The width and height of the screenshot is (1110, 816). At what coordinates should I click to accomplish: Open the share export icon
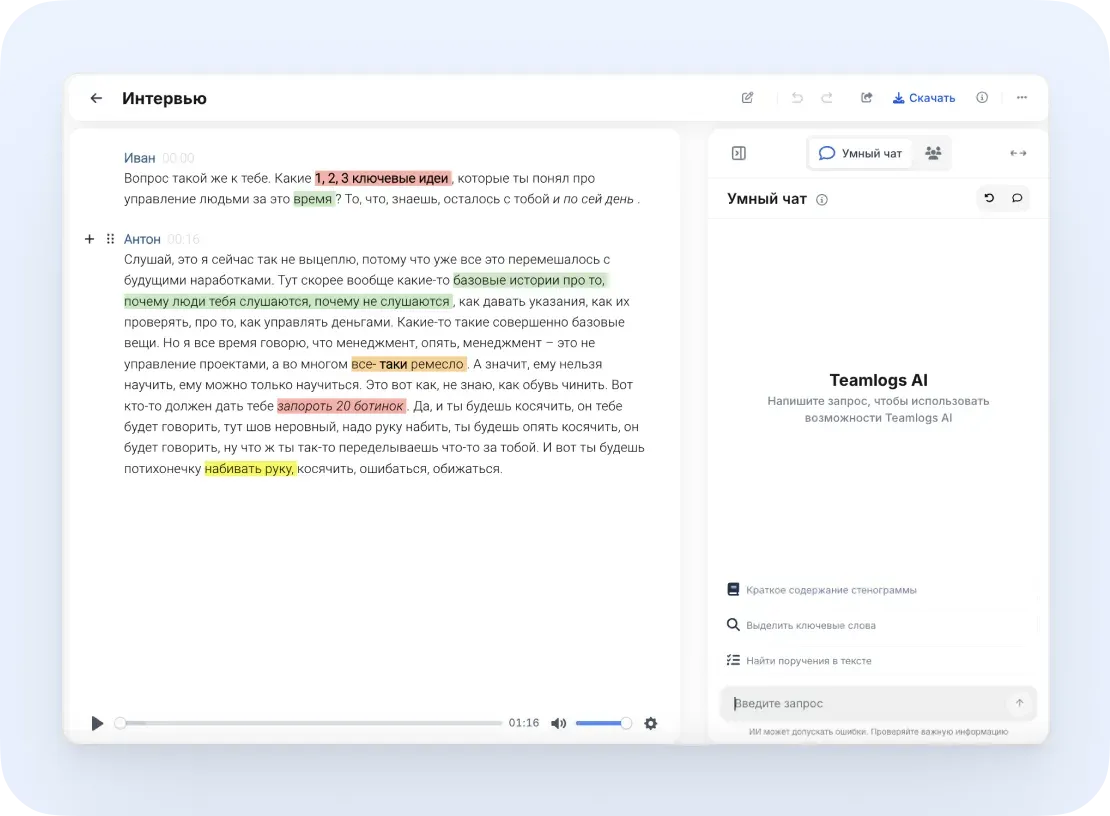pyautogui.click(x=866, y=98)
